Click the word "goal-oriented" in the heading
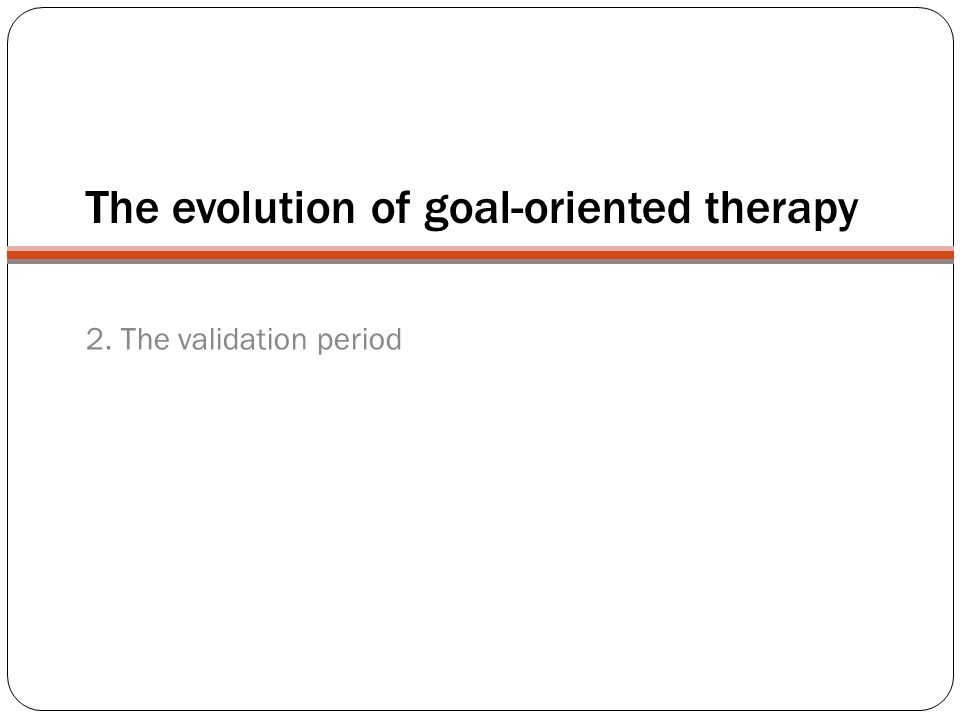Screen dimensions: 960x720 557,209
